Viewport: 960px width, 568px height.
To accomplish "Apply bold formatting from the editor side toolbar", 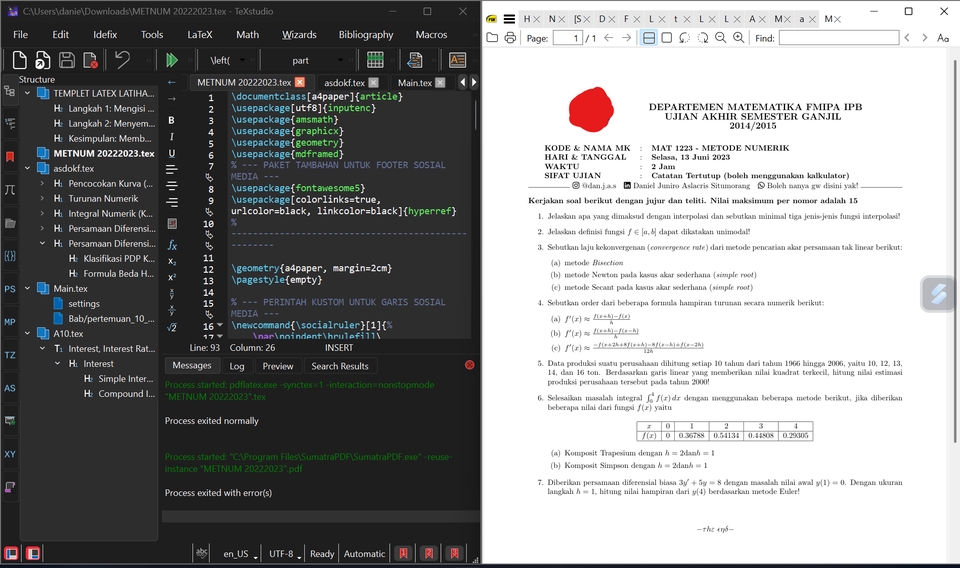I will click(171, 121).
